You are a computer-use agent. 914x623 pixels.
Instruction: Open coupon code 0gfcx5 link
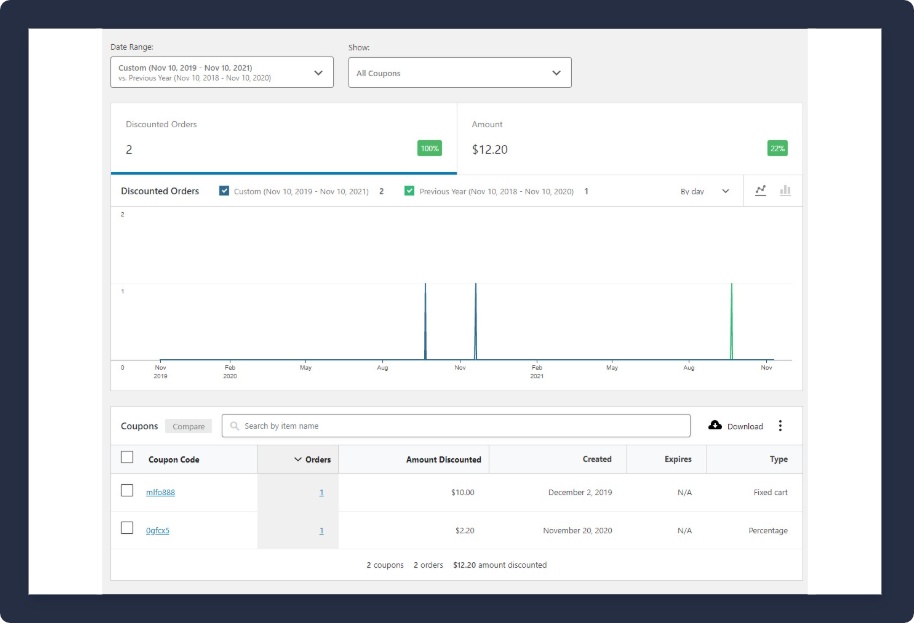point(157,530)
